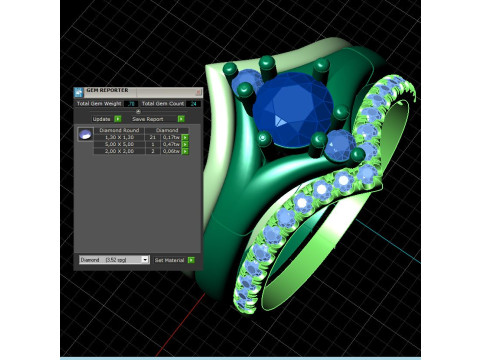This screenshot has height=360, width=480.
Task: Click the quantity 21 cell
Action: point(153,137)
